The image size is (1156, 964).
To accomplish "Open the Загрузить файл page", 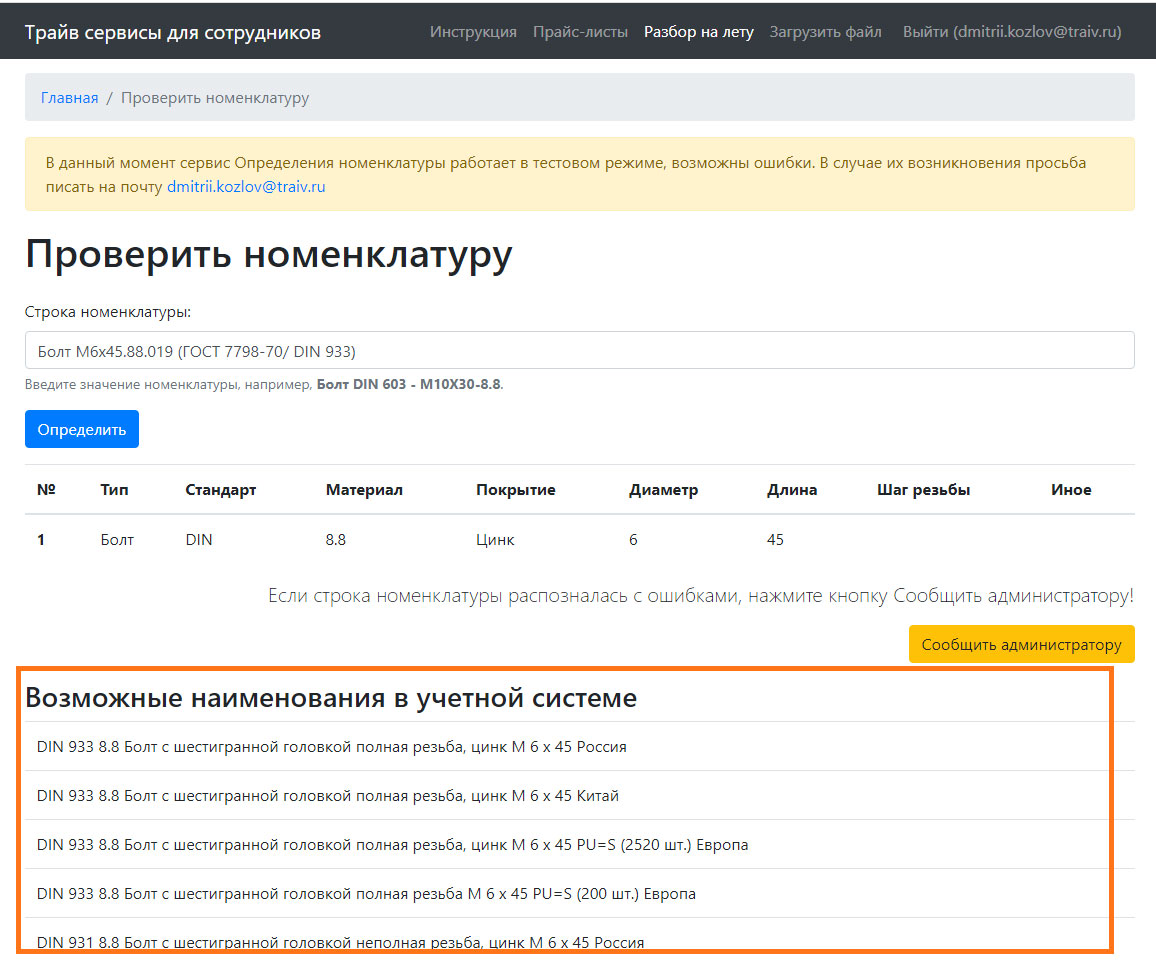I will click(825, 32).
